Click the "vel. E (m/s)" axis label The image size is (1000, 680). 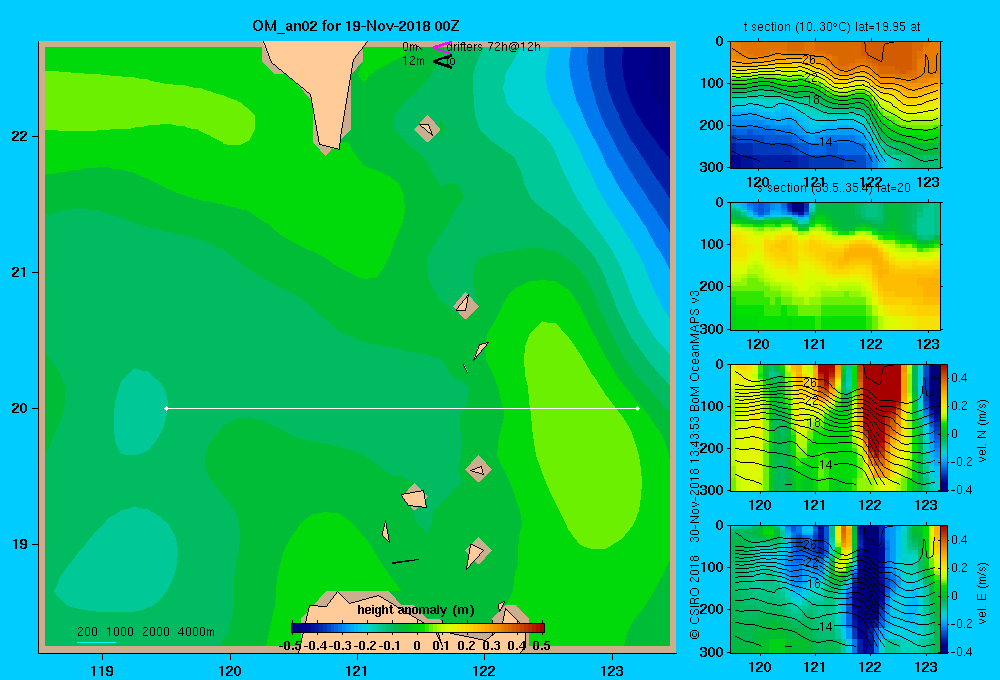(x=982, y=592)
